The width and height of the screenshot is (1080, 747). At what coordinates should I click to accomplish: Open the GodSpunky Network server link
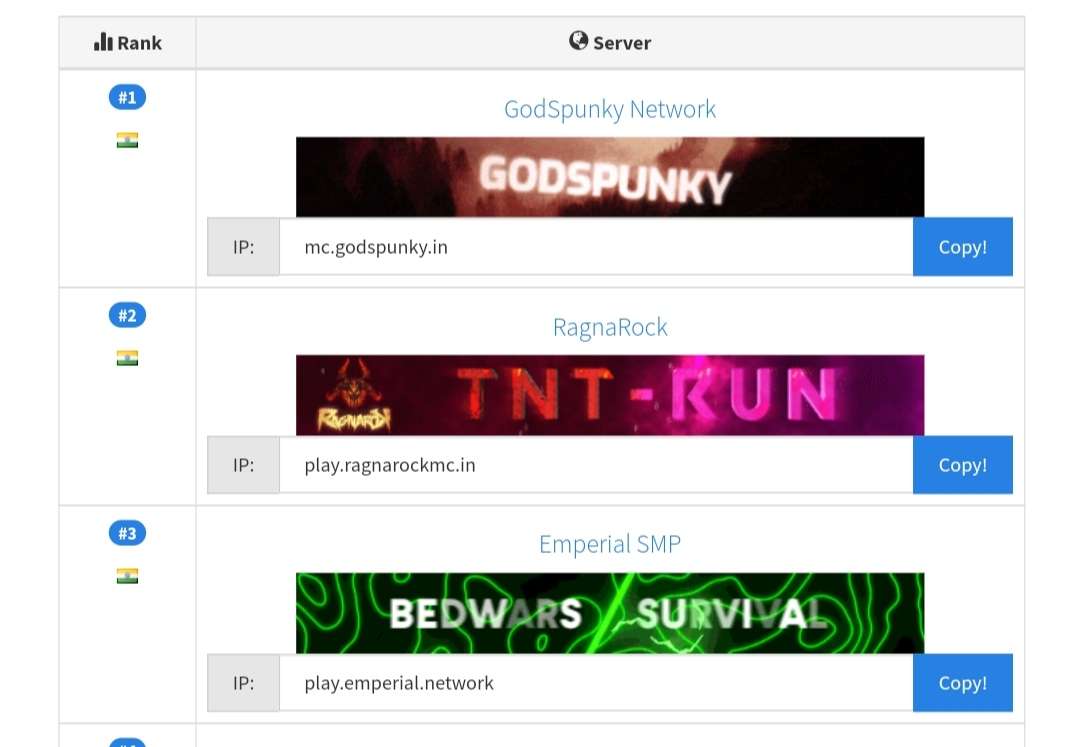click(610, 109)
